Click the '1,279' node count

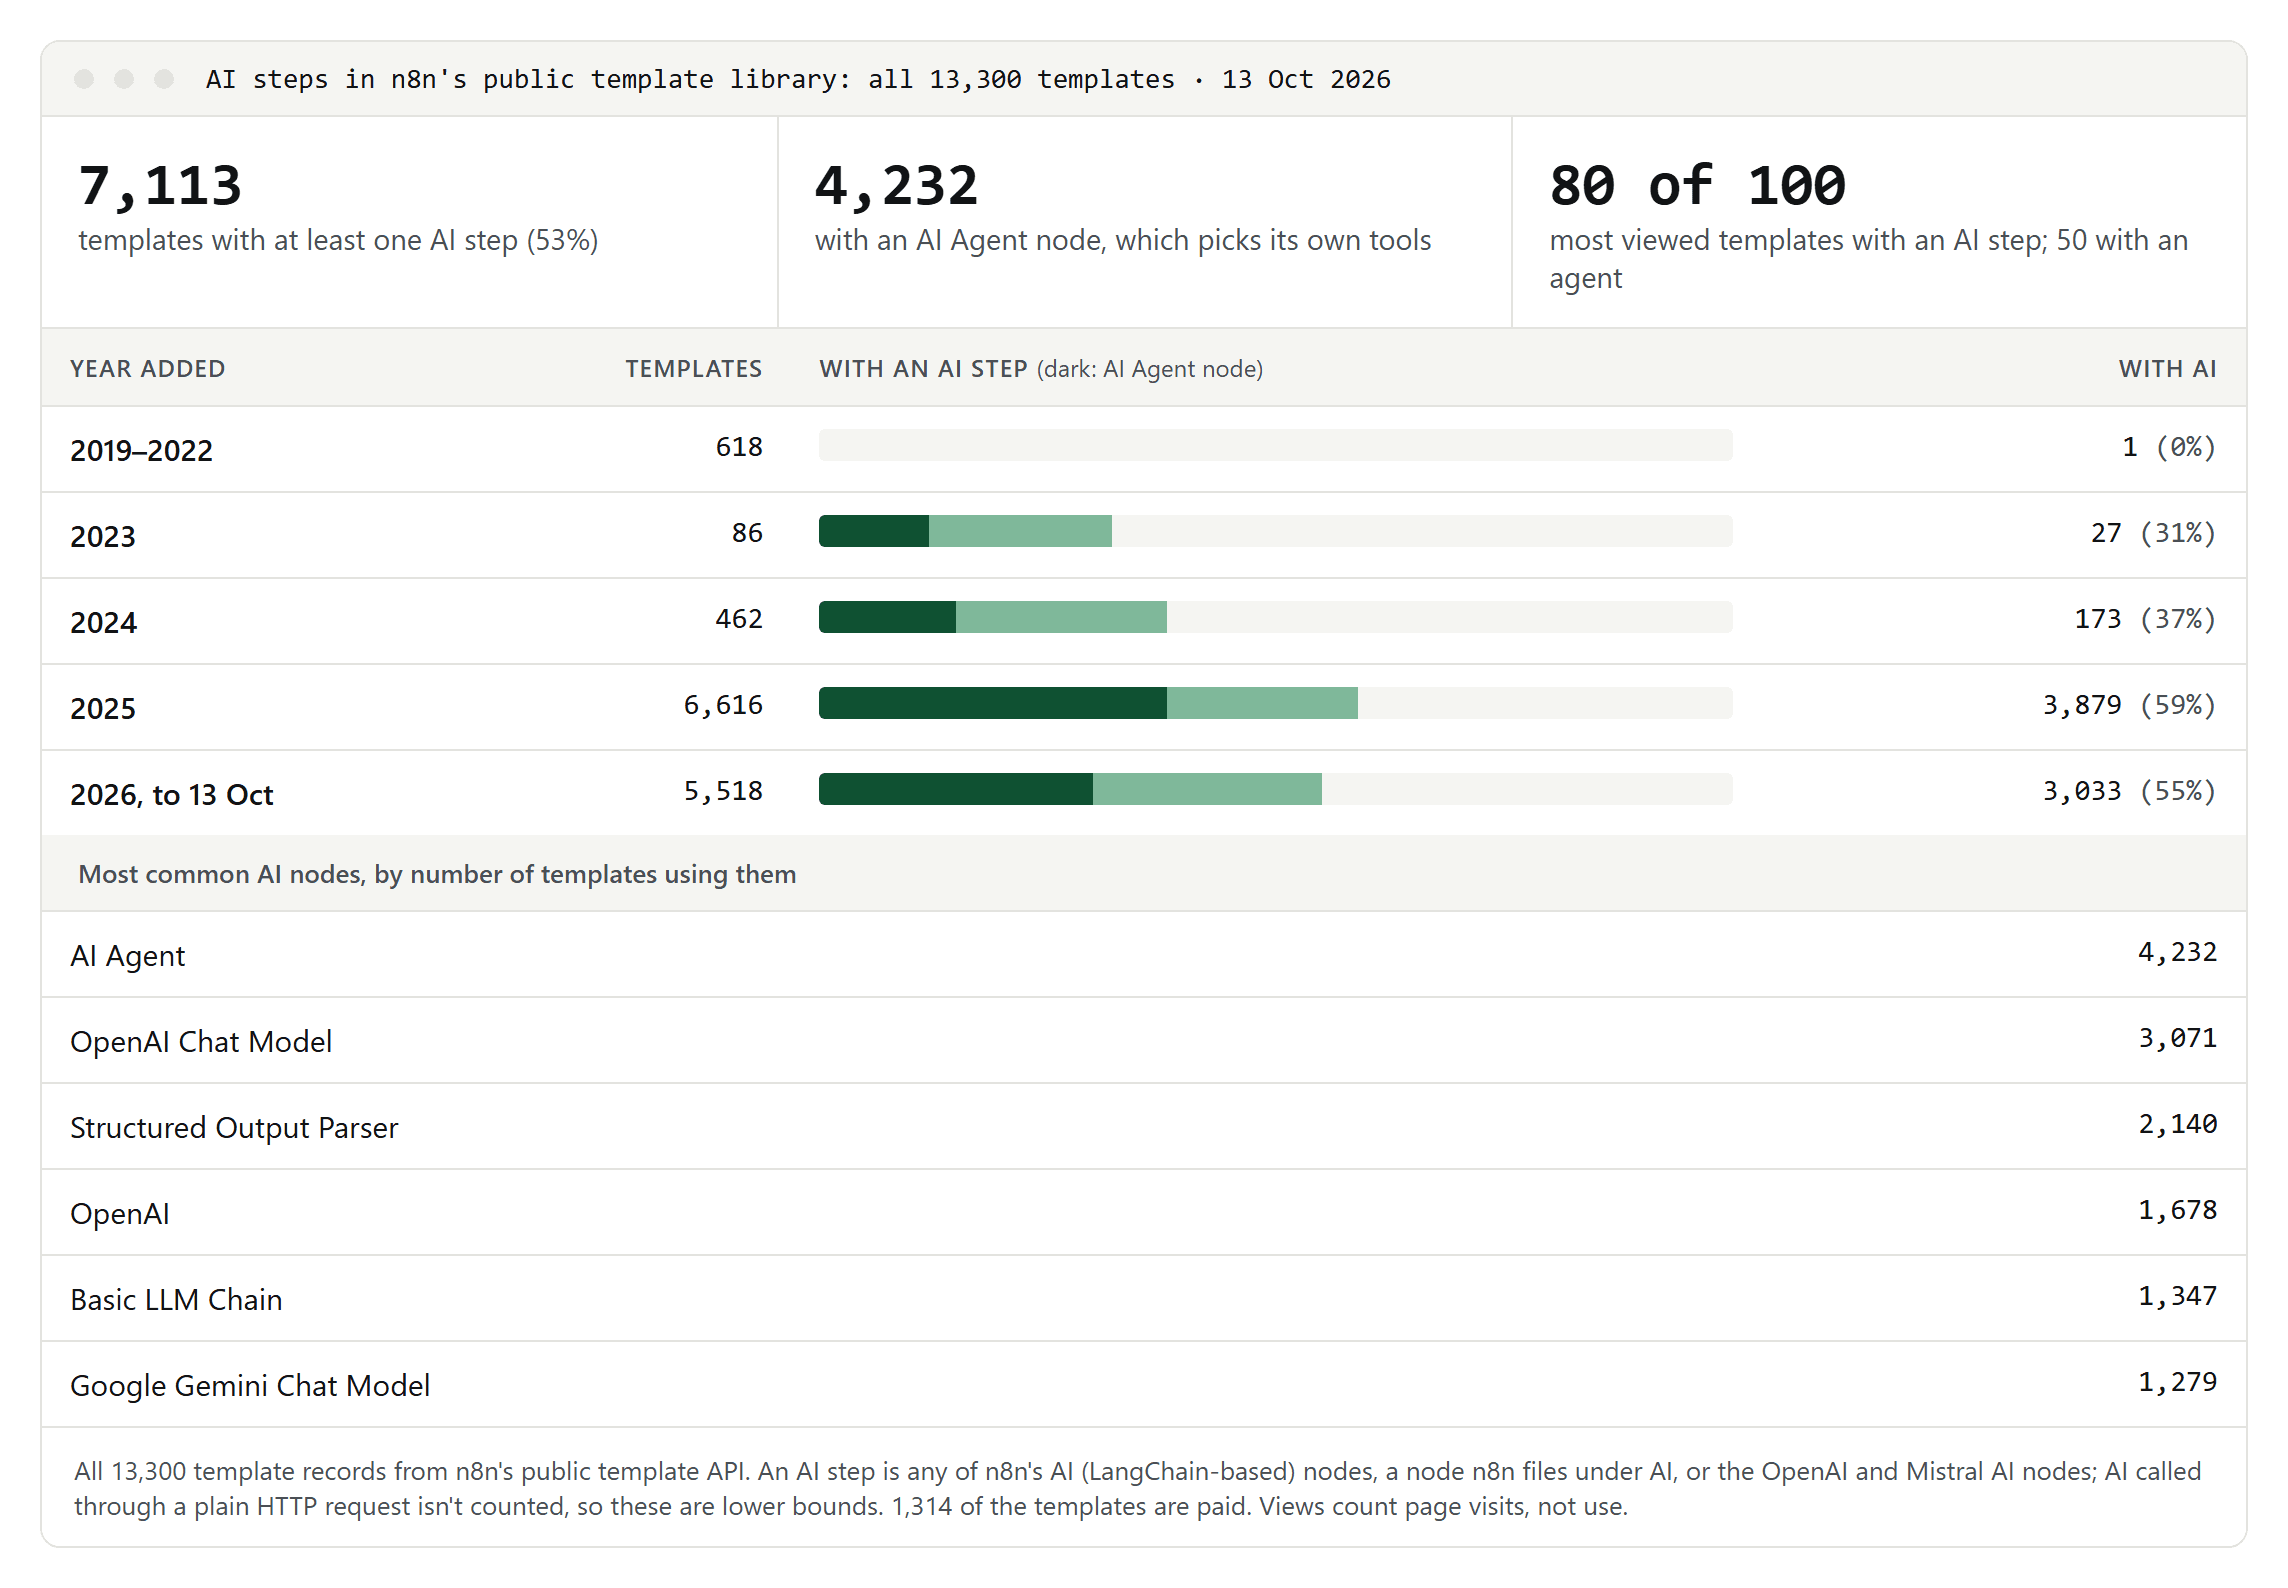[2178, 1382]
